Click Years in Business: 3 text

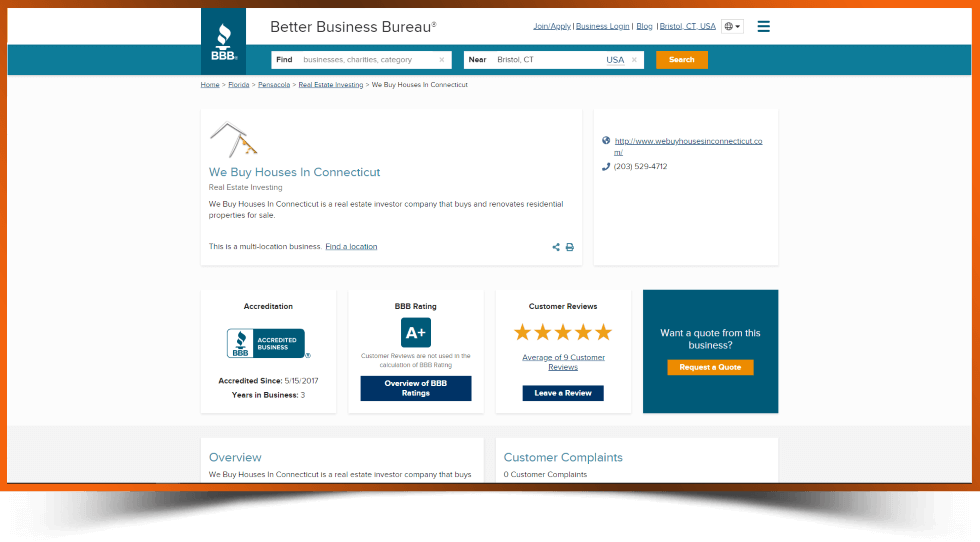[268, 395]
